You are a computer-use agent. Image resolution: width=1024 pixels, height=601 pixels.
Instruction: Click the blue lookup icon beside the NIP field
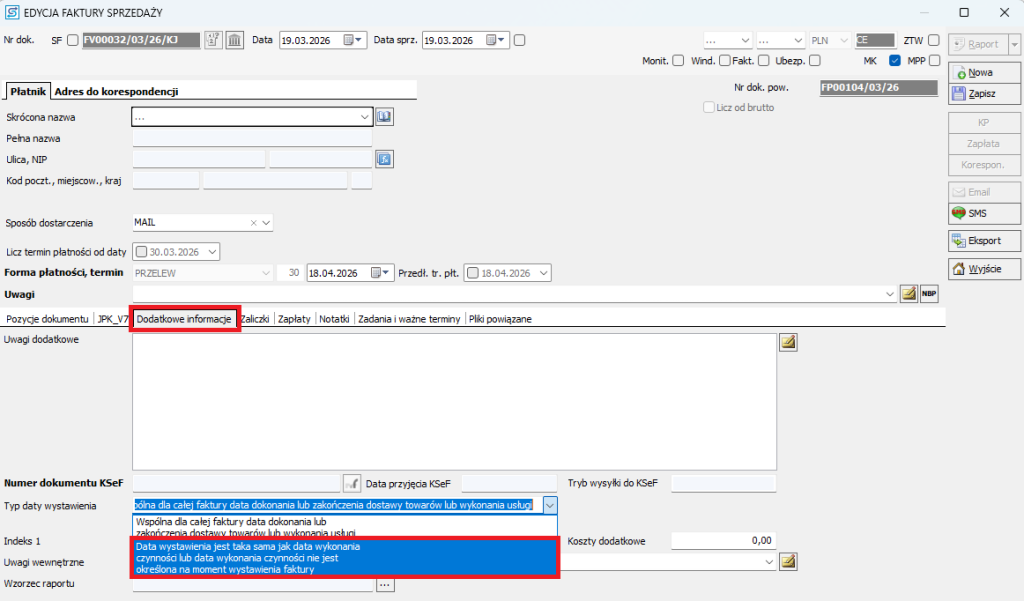pos(385,159)
